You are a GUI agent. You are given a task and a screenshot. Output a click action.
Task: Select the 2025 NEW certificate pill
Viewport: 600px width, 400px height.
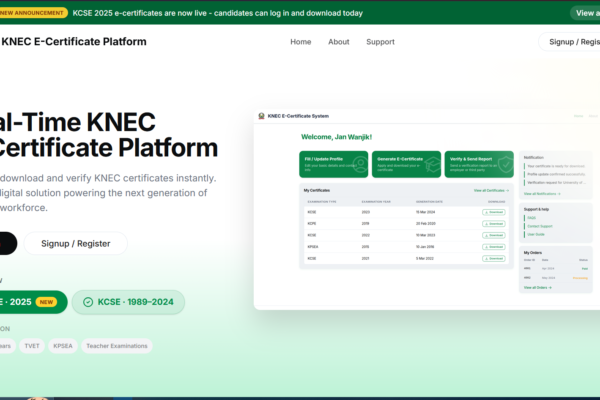click(x=33, y=302)
